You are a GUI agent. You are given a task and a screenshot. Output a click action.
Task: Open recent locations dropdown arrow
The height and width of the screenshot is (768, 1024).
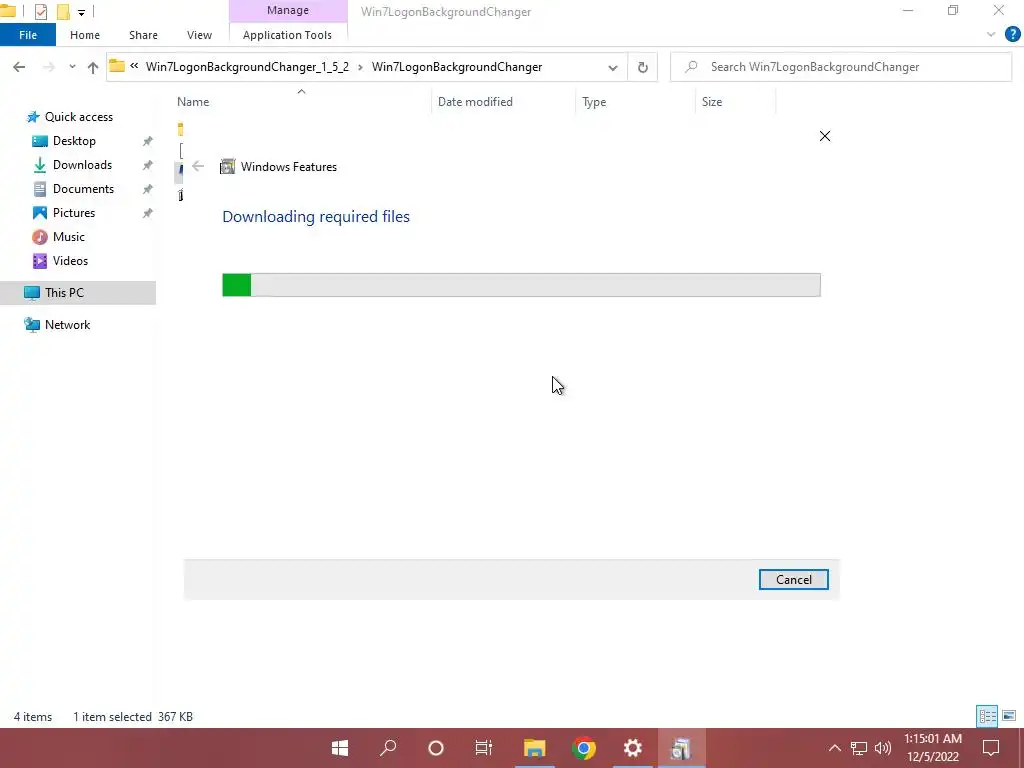click(x=72, y=67)
